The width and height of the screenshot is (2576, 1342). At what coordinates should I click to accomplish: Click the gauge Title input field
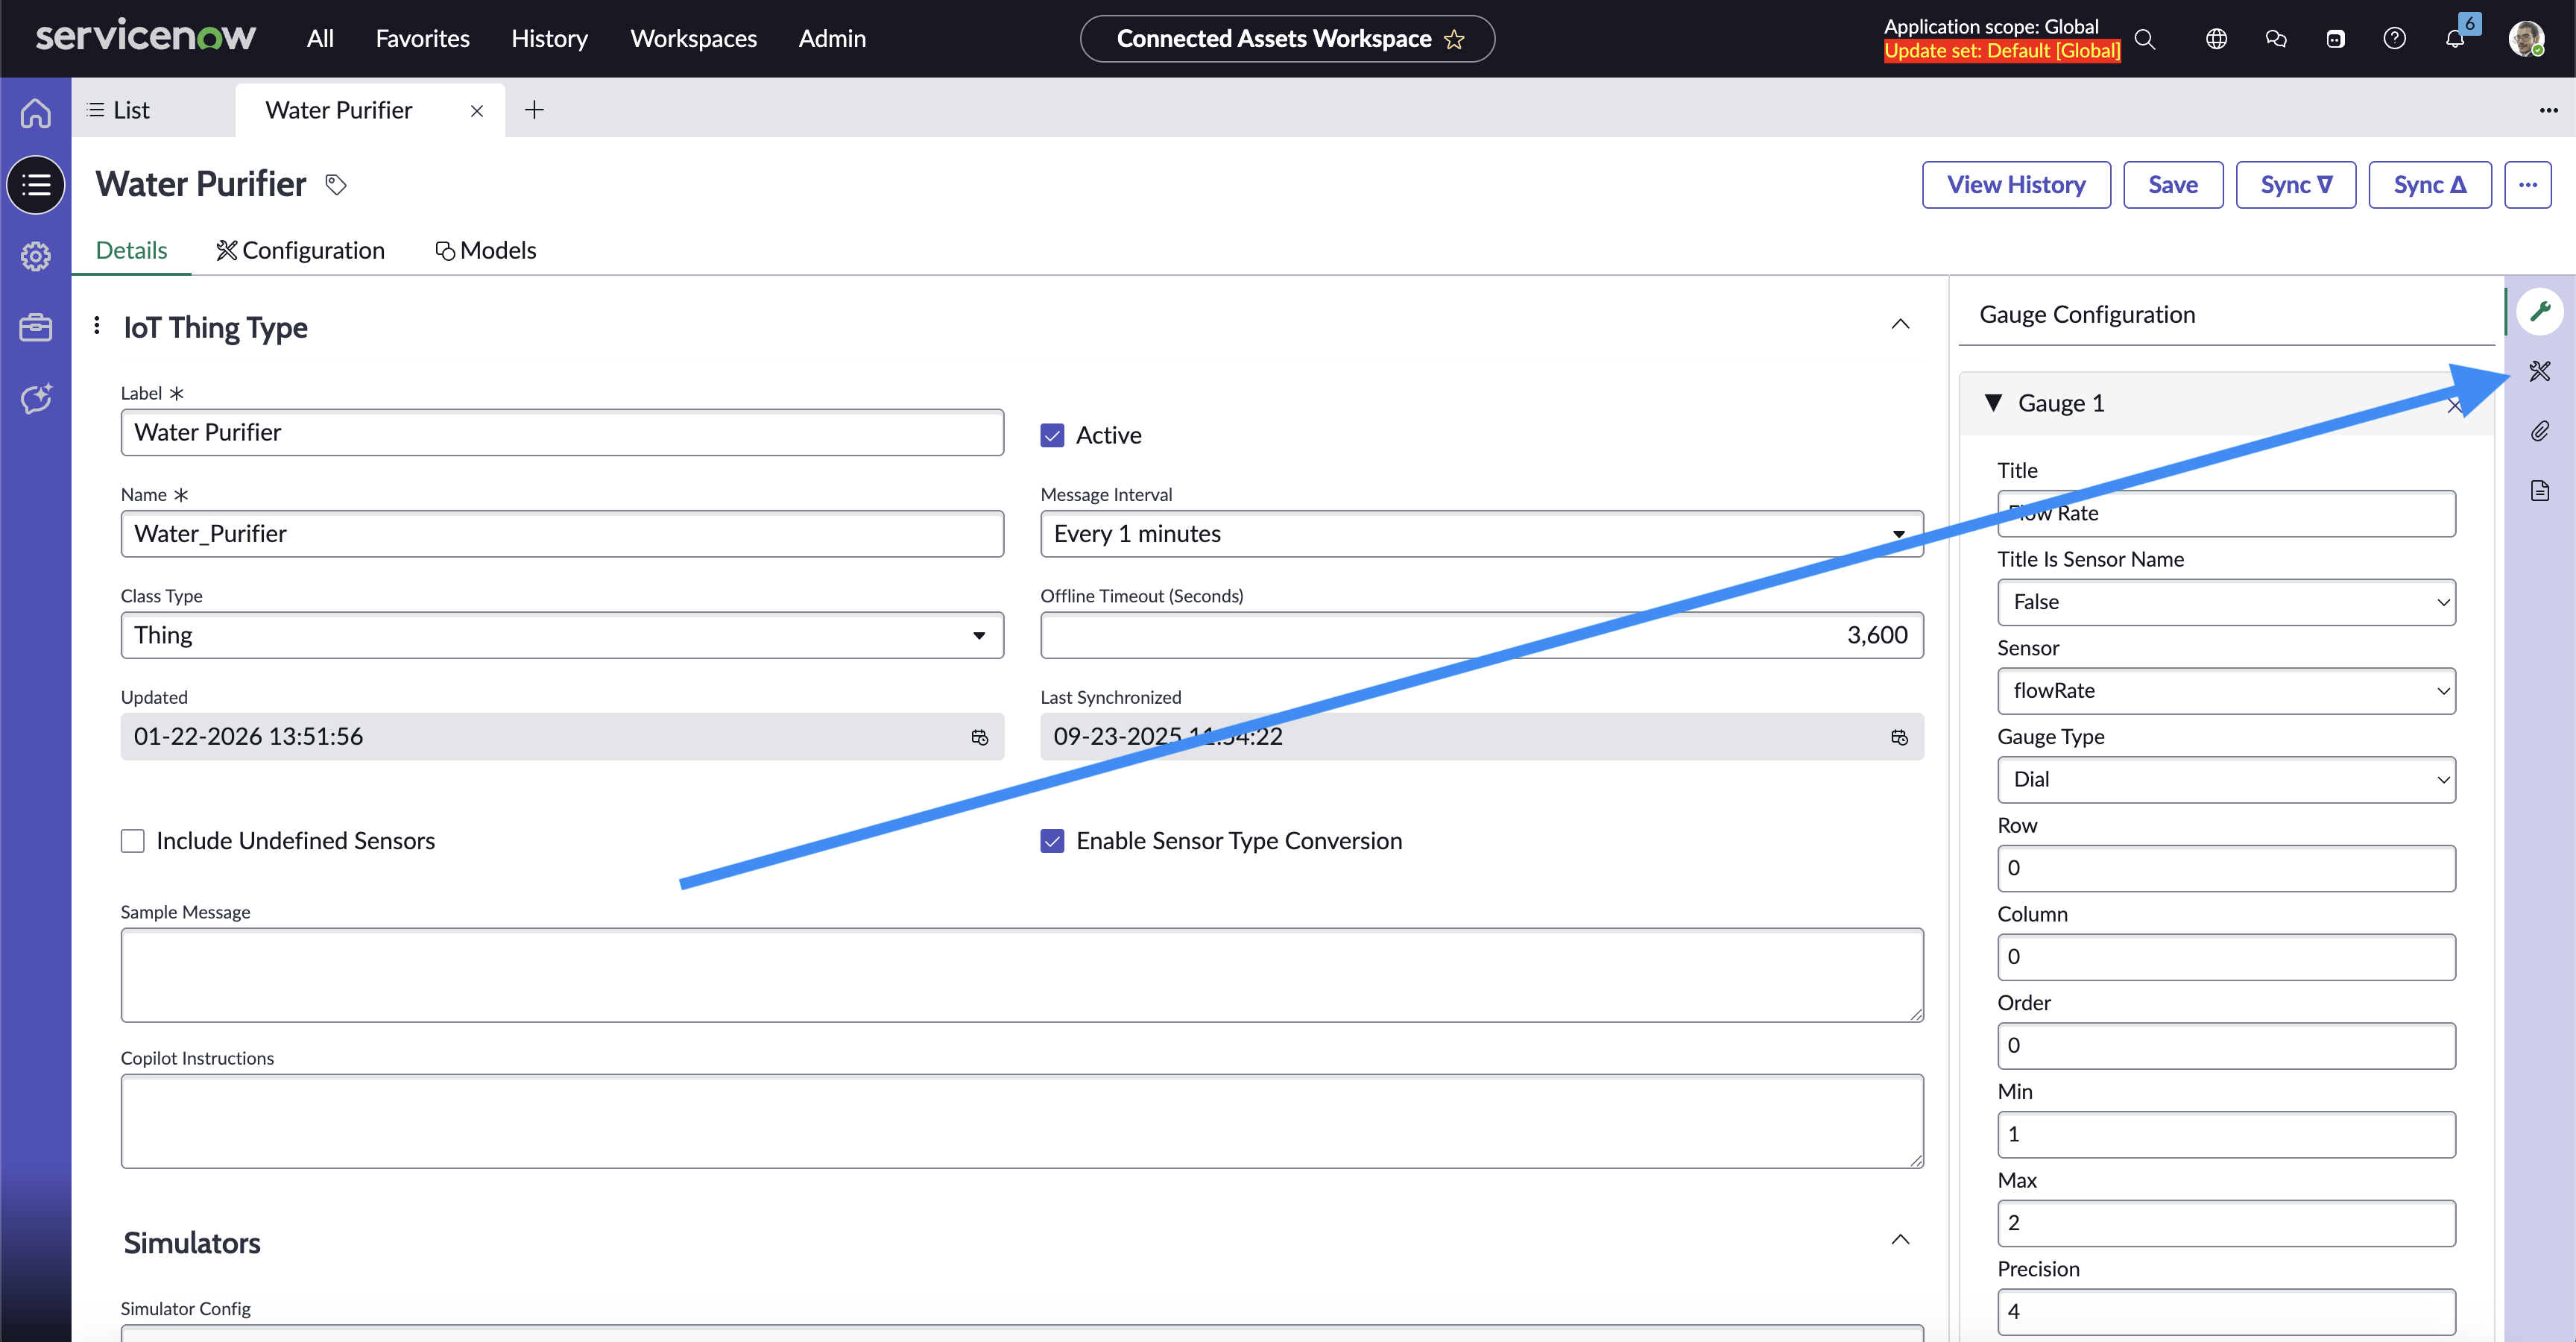(2226, 514)
